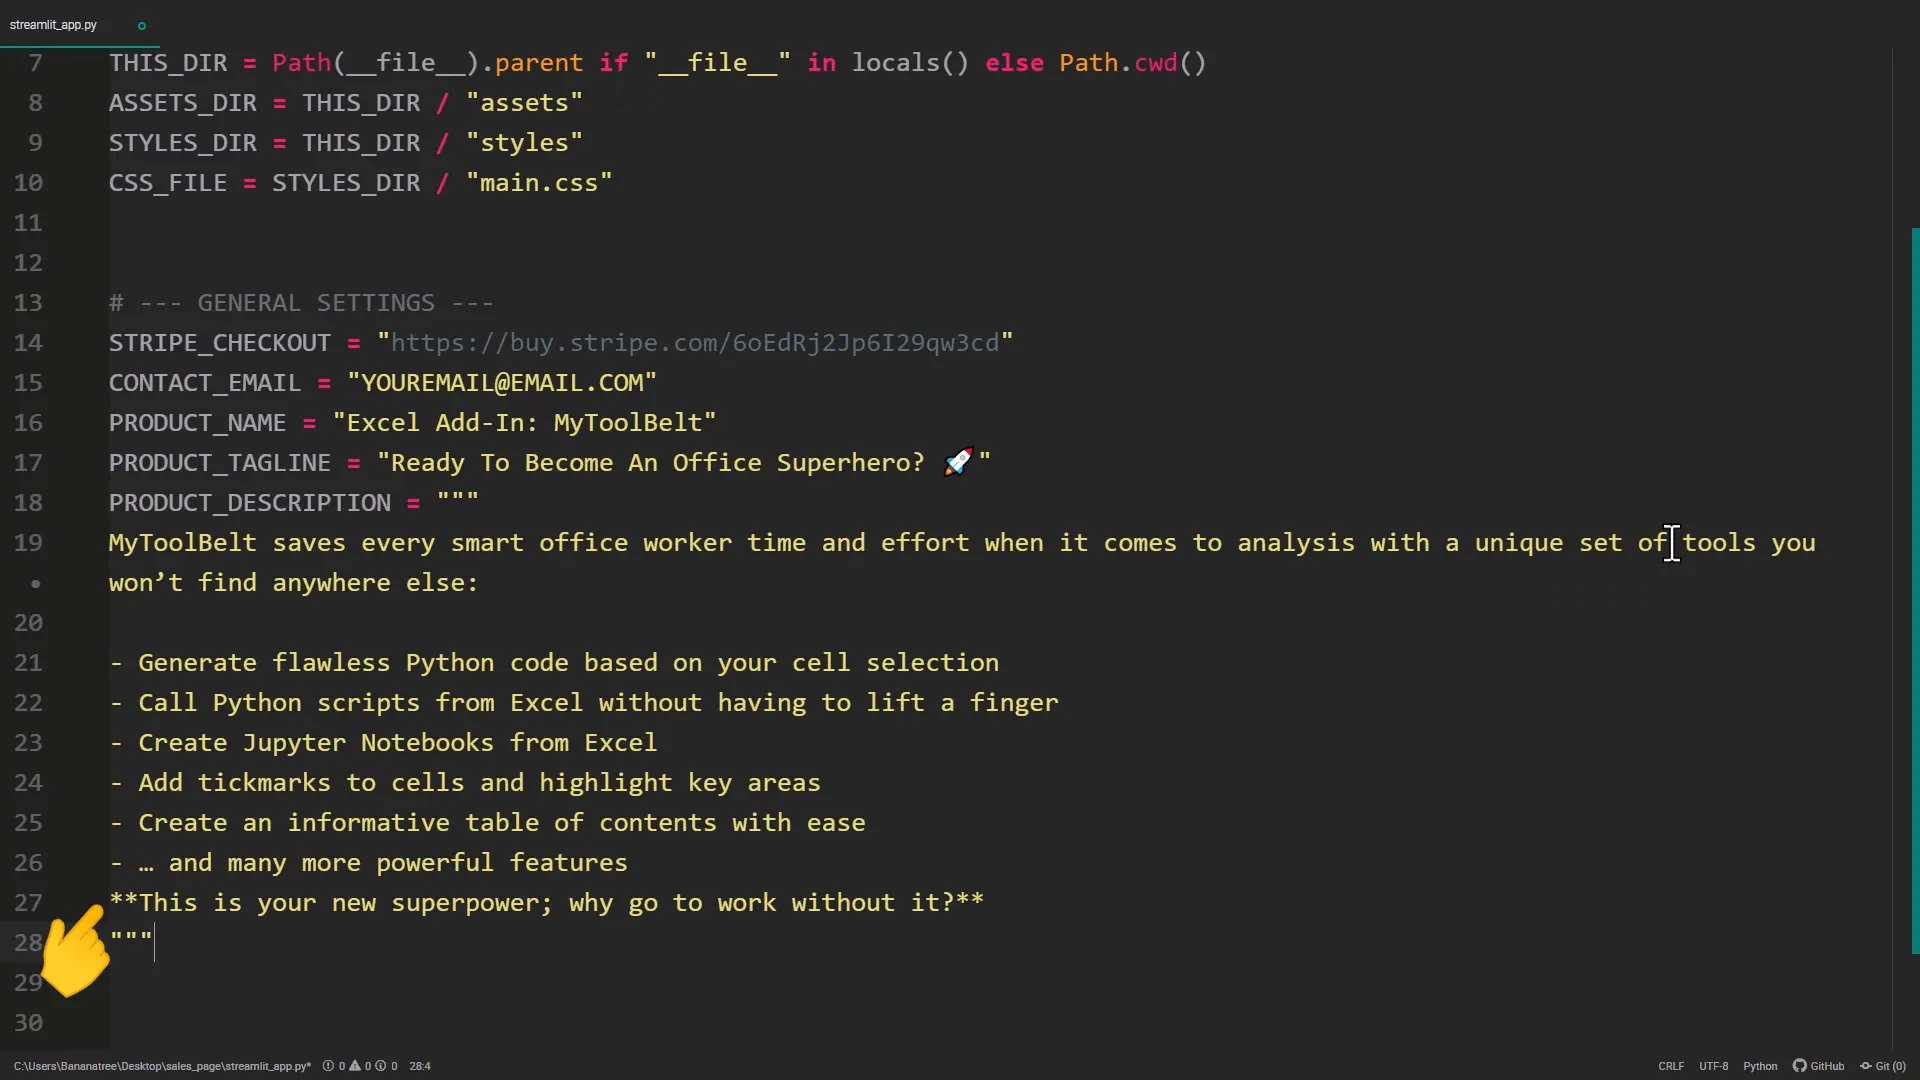The width and height of the screenshot is (1920, 1080).
Task: Open the GitHub panel via its octocat icon
Action: (x=1800, y=1066)
